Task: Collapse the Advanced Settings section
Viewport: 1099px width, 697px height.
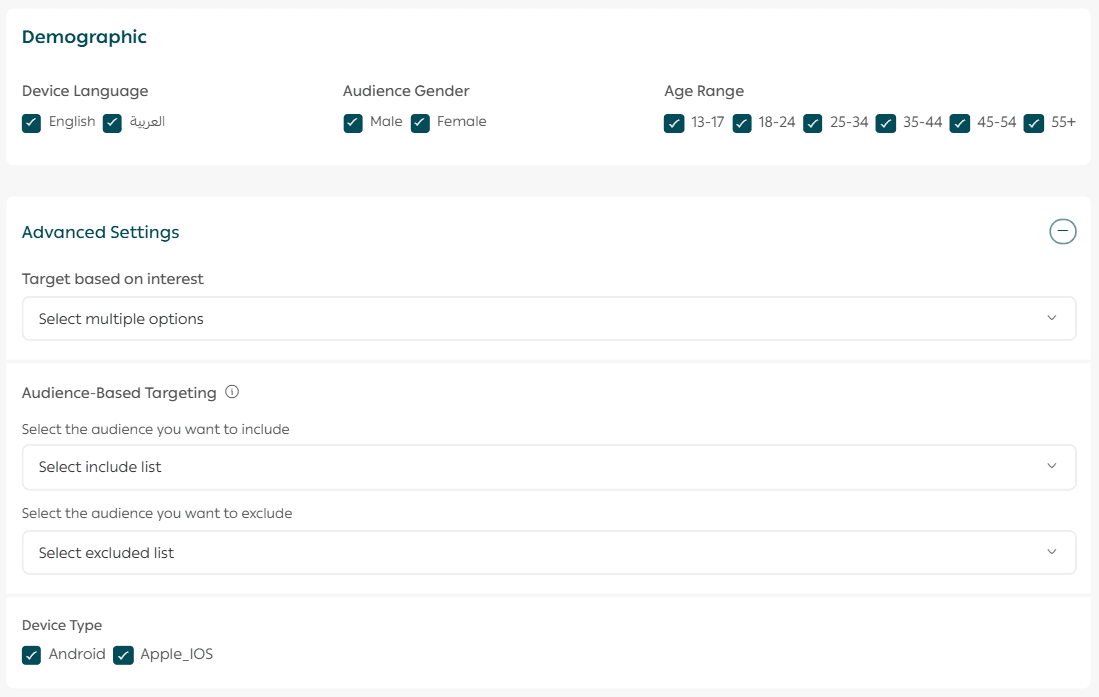Action: [1062, 232]
